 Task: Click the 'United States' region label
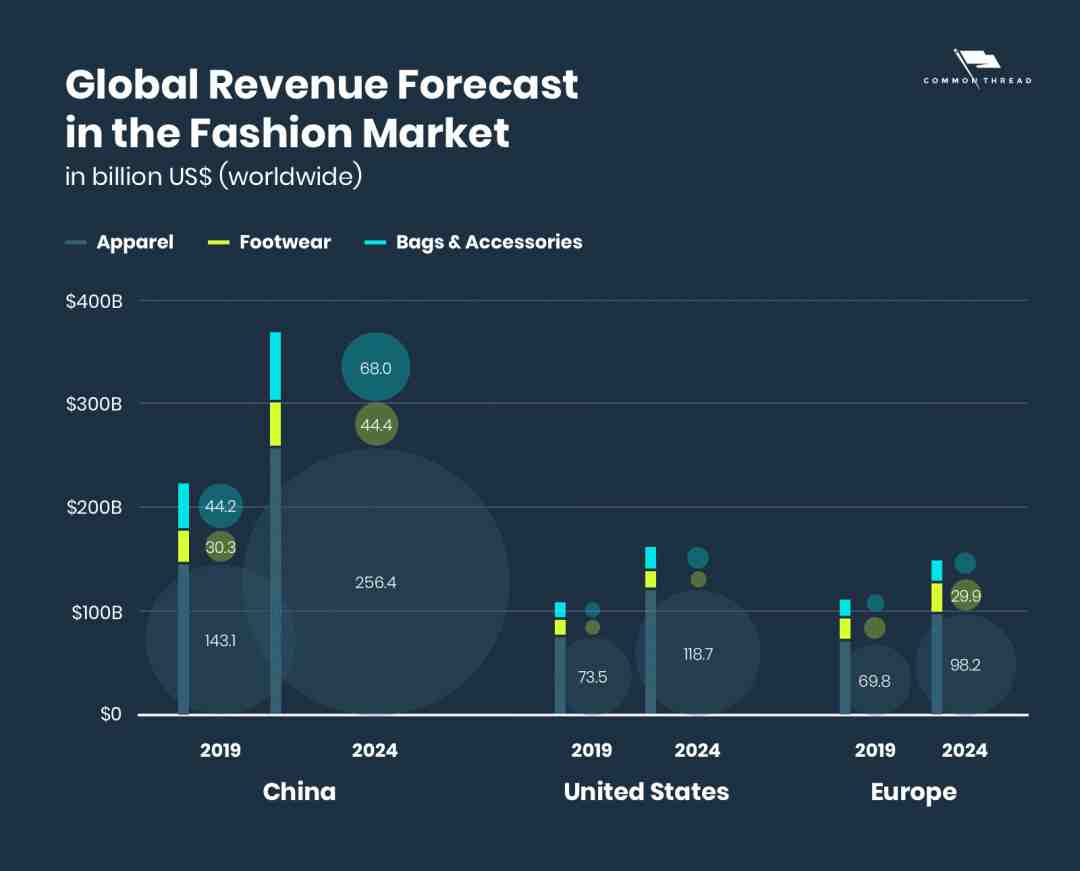point(646,792)
